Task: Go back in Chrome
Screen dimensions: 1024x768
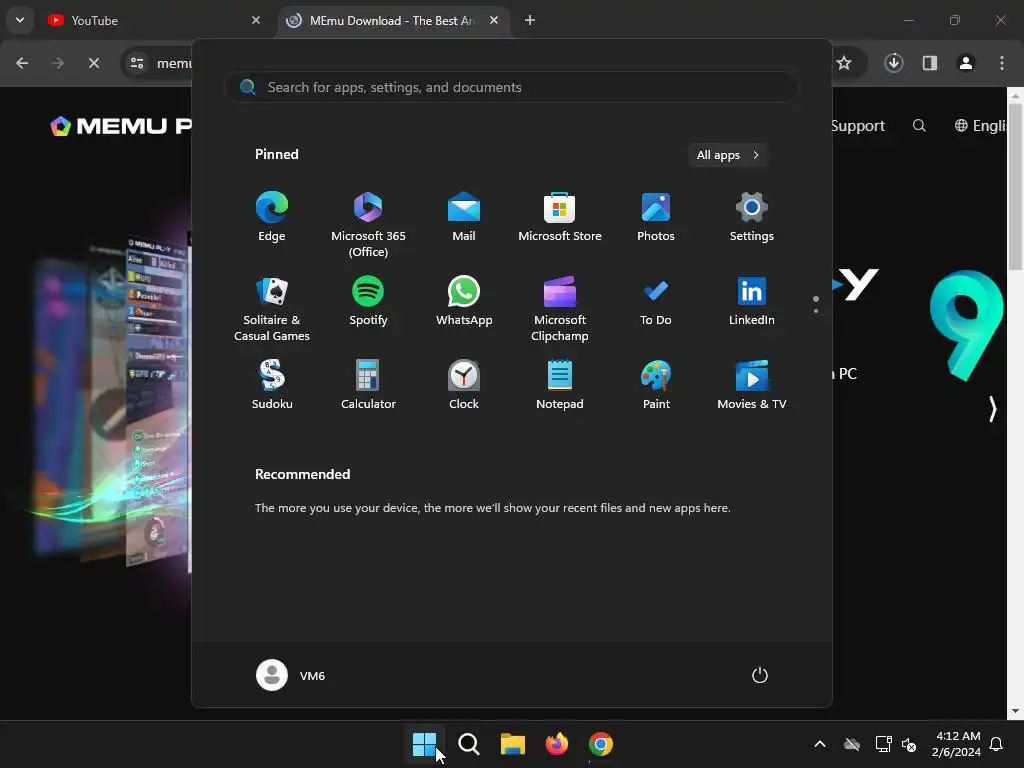Action: pos(22,63)
